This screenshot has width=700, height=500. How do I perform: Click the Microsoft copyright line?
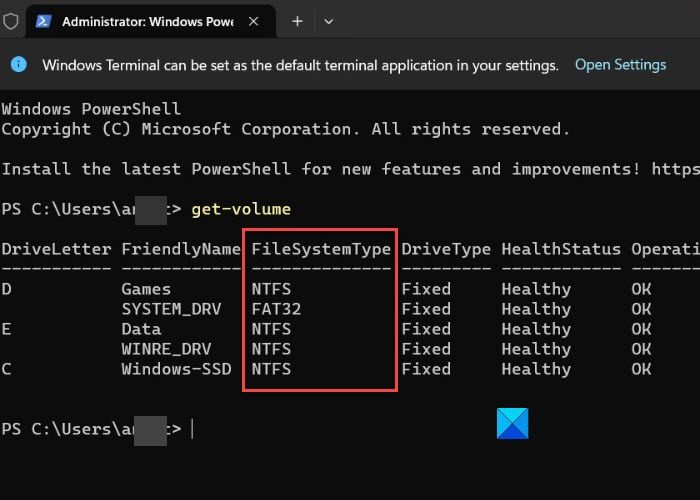coord(286,129)
